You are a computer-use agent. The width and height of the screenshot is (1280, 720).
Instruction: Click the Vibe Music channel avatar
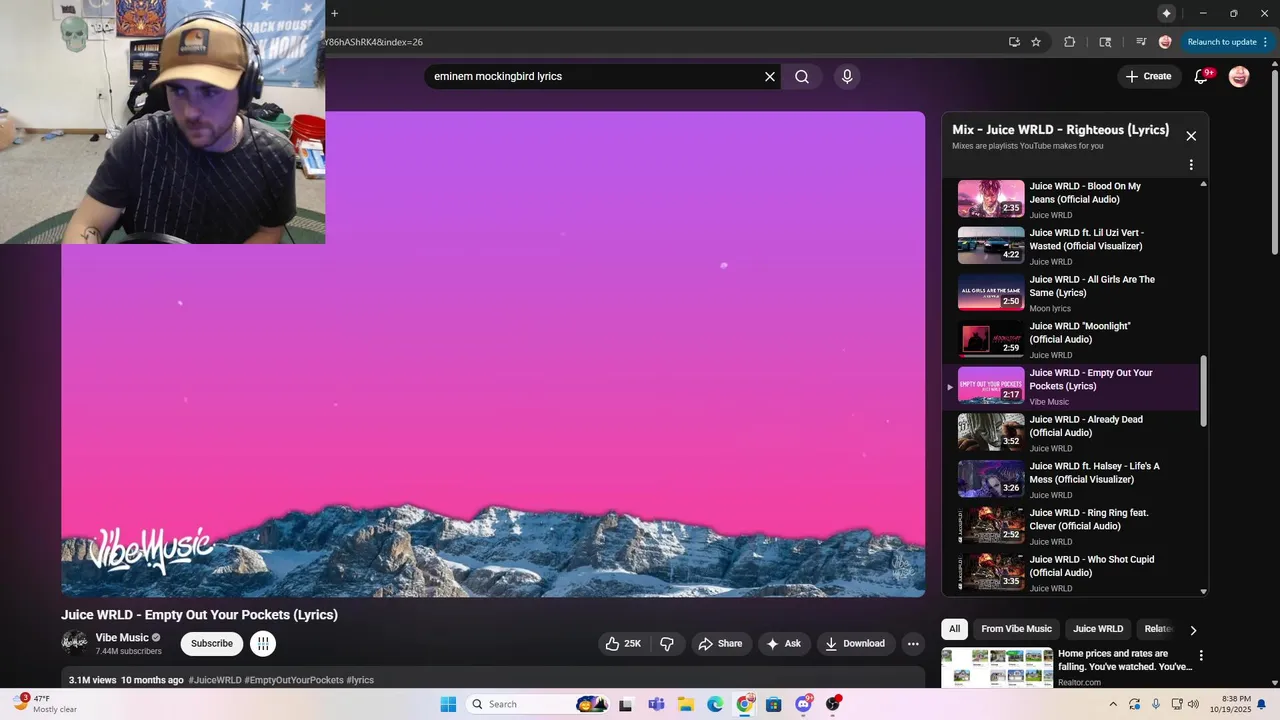74,643
